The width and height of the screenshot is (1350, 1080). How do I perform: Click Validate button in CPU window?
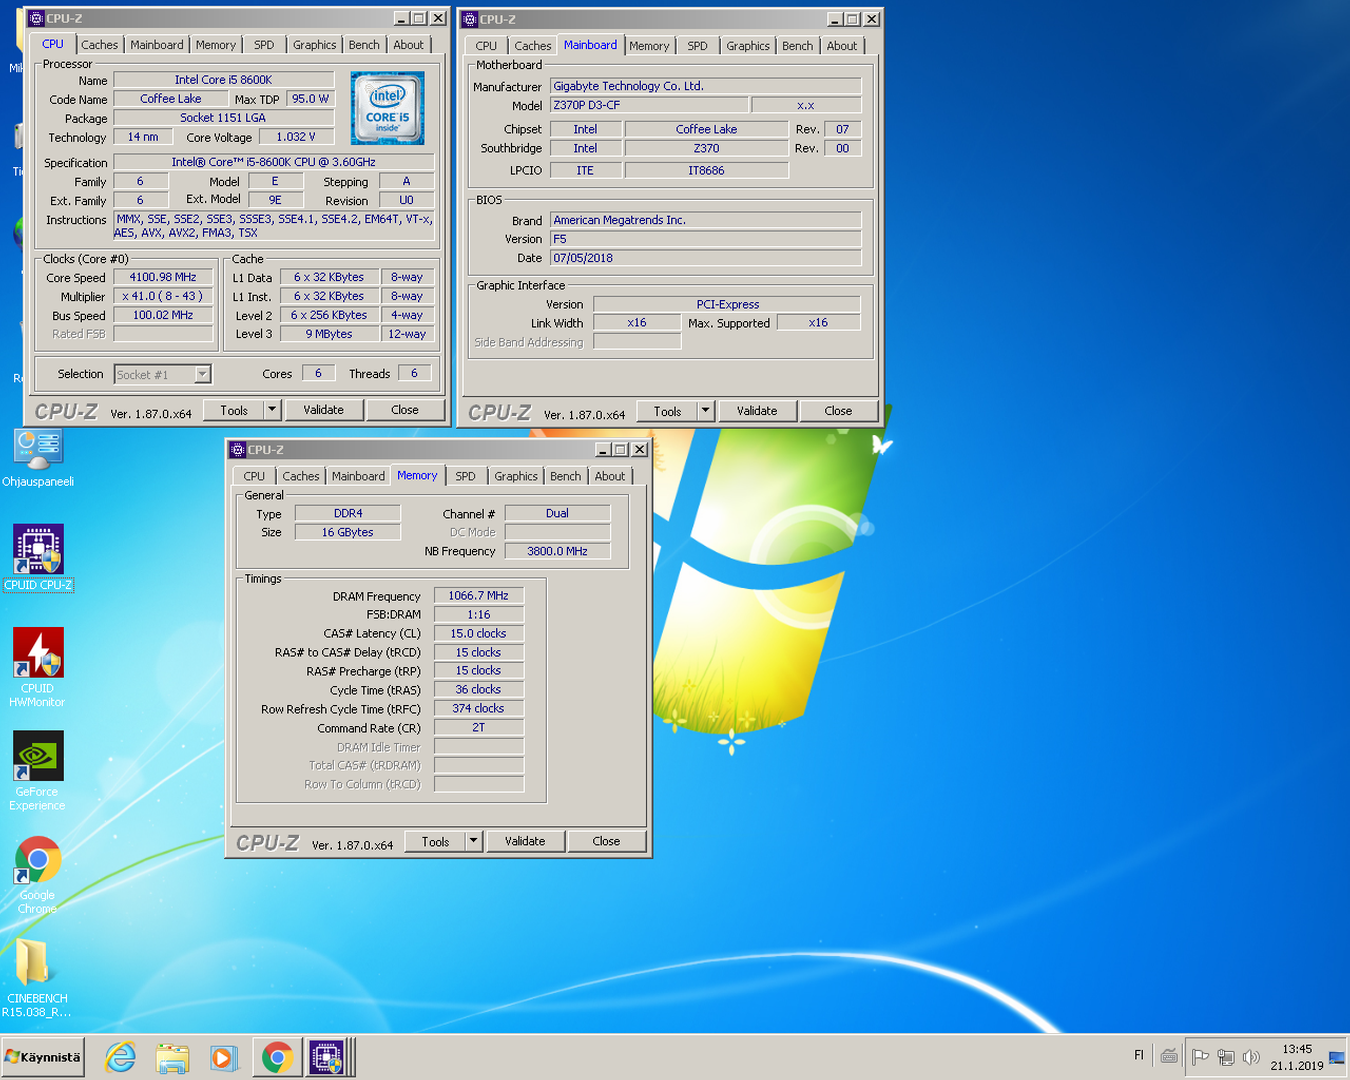[323, 410]
